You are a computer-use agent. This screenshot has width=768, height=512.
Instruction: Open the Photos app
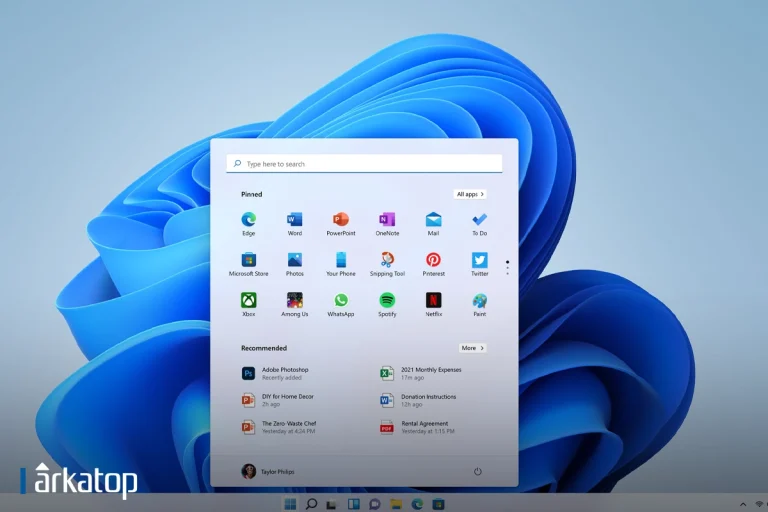click(x=294, y=264)
